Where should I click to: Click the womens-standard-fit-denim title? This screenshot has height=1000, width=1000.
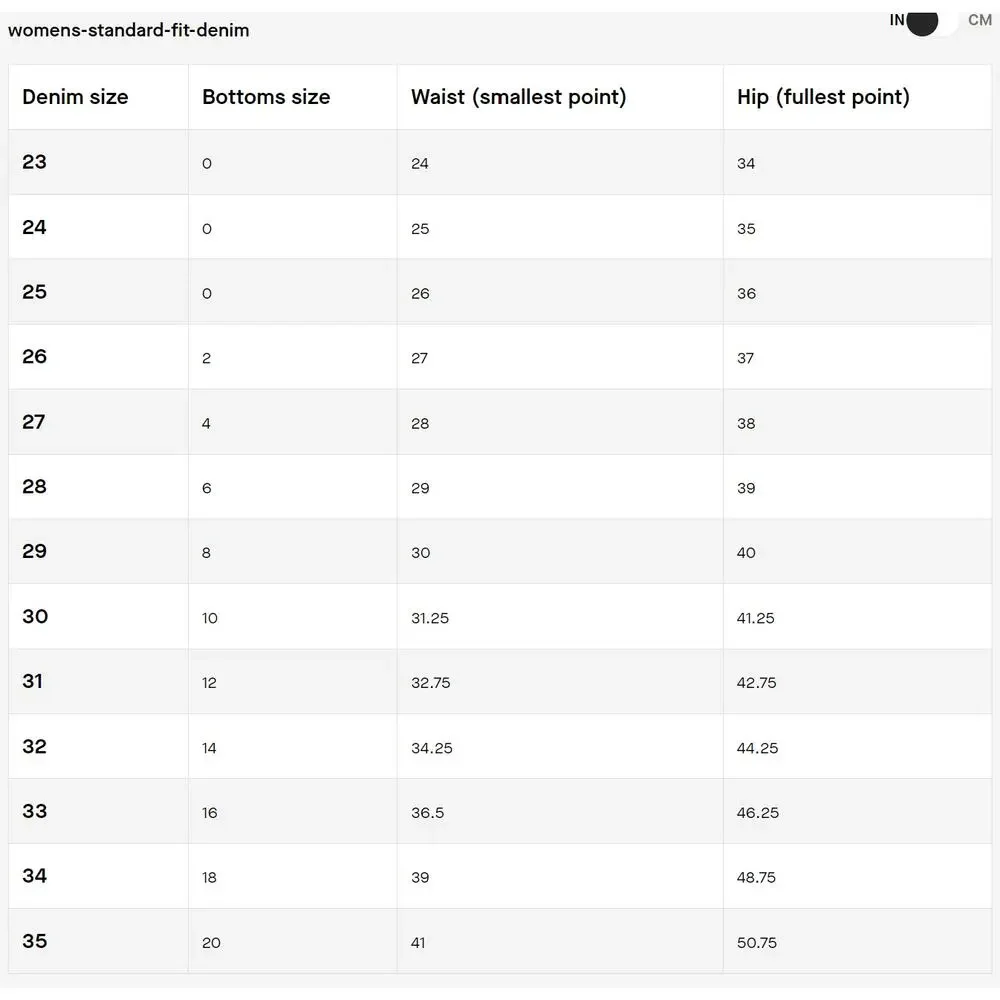(x=129, y=30)
